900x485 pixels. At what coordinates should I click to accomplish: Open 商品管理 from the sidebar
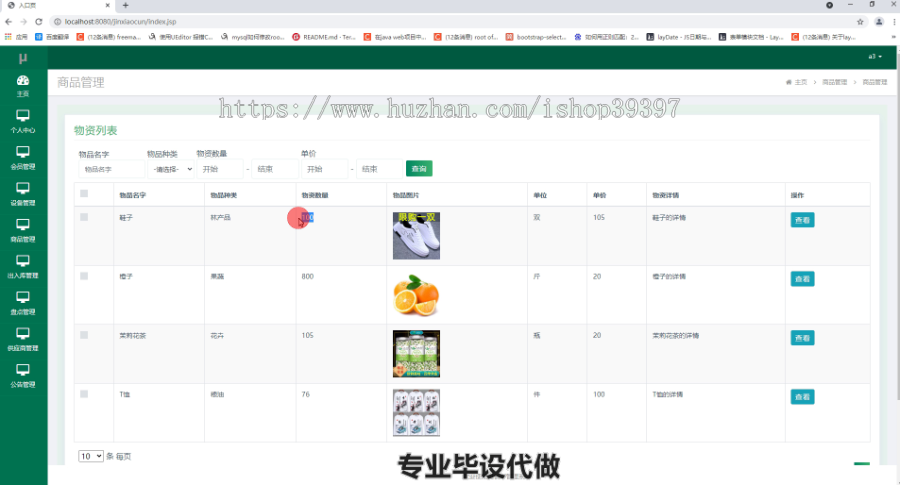tap(23, 231)
